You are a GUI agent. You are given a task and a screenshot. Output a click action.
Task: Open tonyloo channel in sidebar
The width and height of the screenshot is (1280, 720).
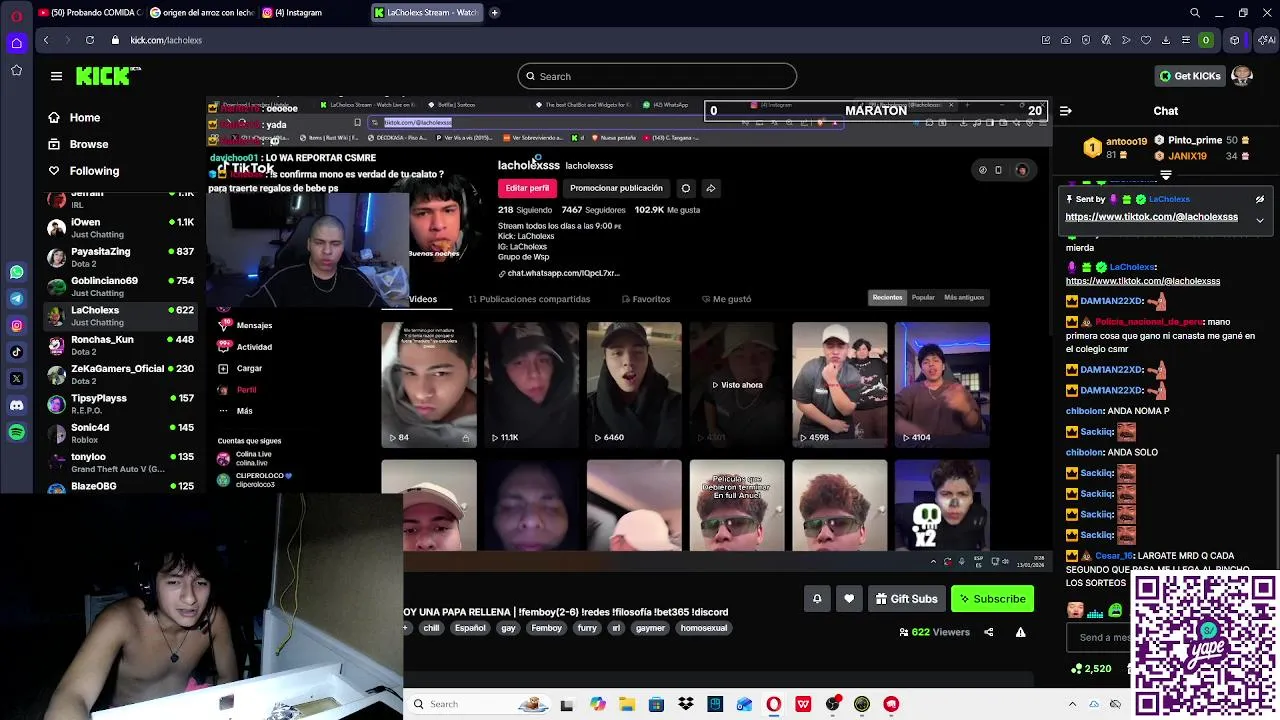tap(121, 462)
